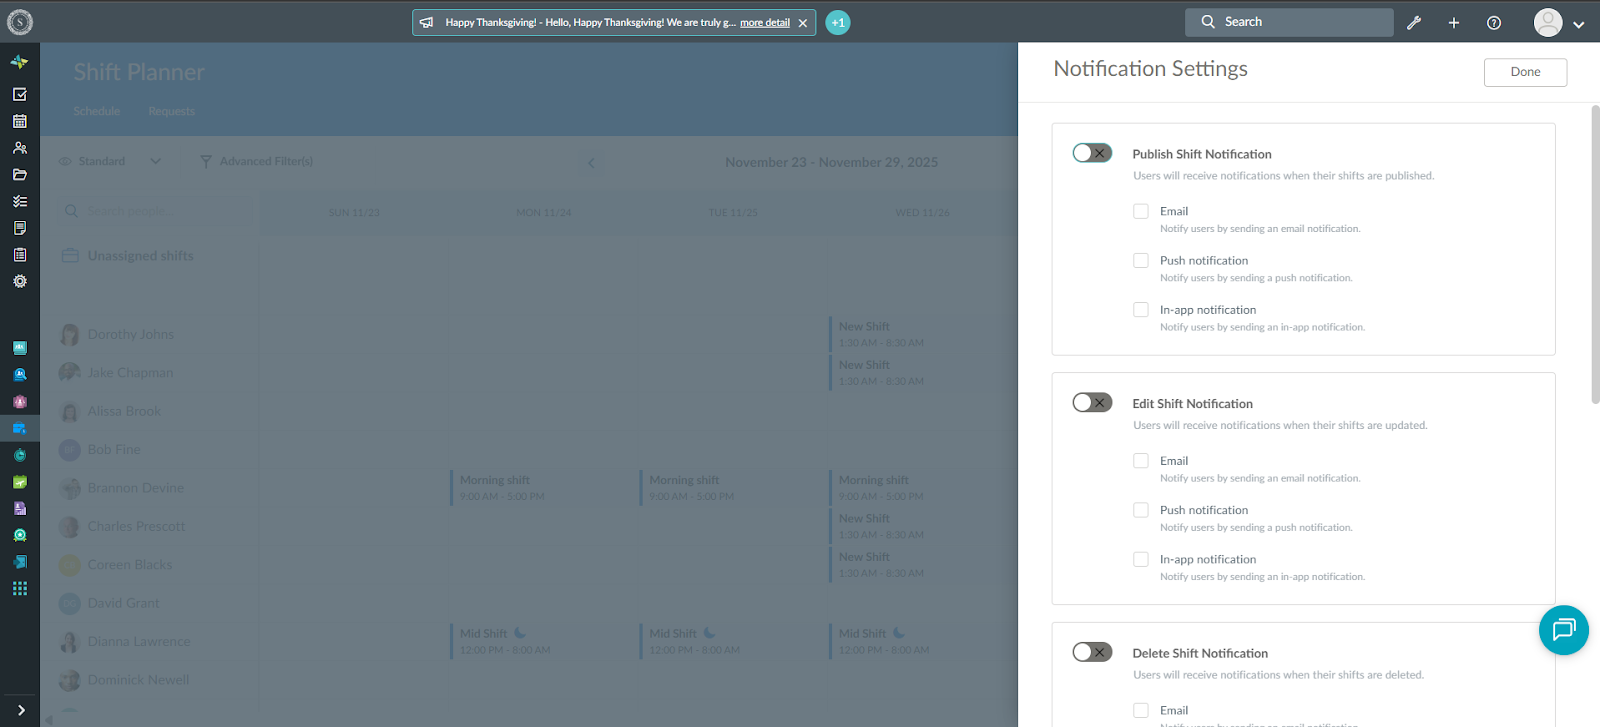This screenshot has width=1600, height=727.
Task: Check In-app notification under Edit Shift Notification
Action: point(1141,559)
